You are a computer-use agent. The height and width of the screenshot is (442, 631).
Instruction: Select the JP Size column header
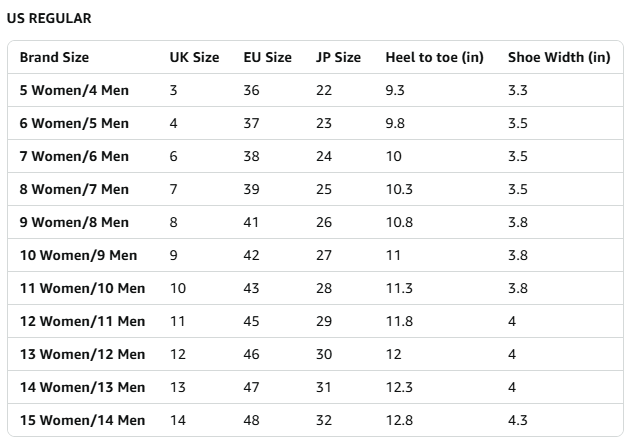pyautogui.click(x=338, y=57)
